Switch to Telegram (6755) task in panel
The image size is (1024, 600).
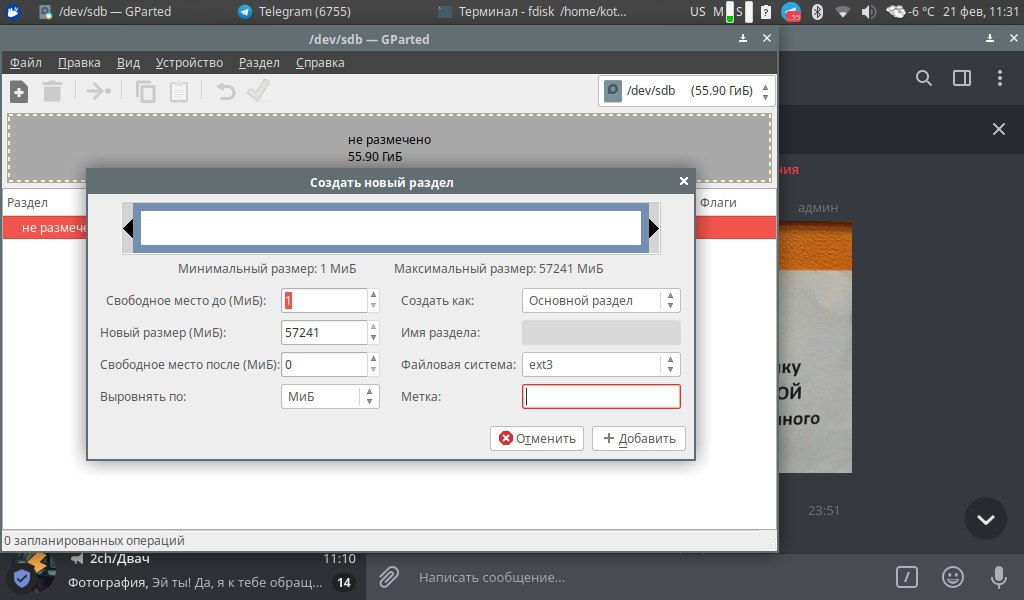coord(295,11)
